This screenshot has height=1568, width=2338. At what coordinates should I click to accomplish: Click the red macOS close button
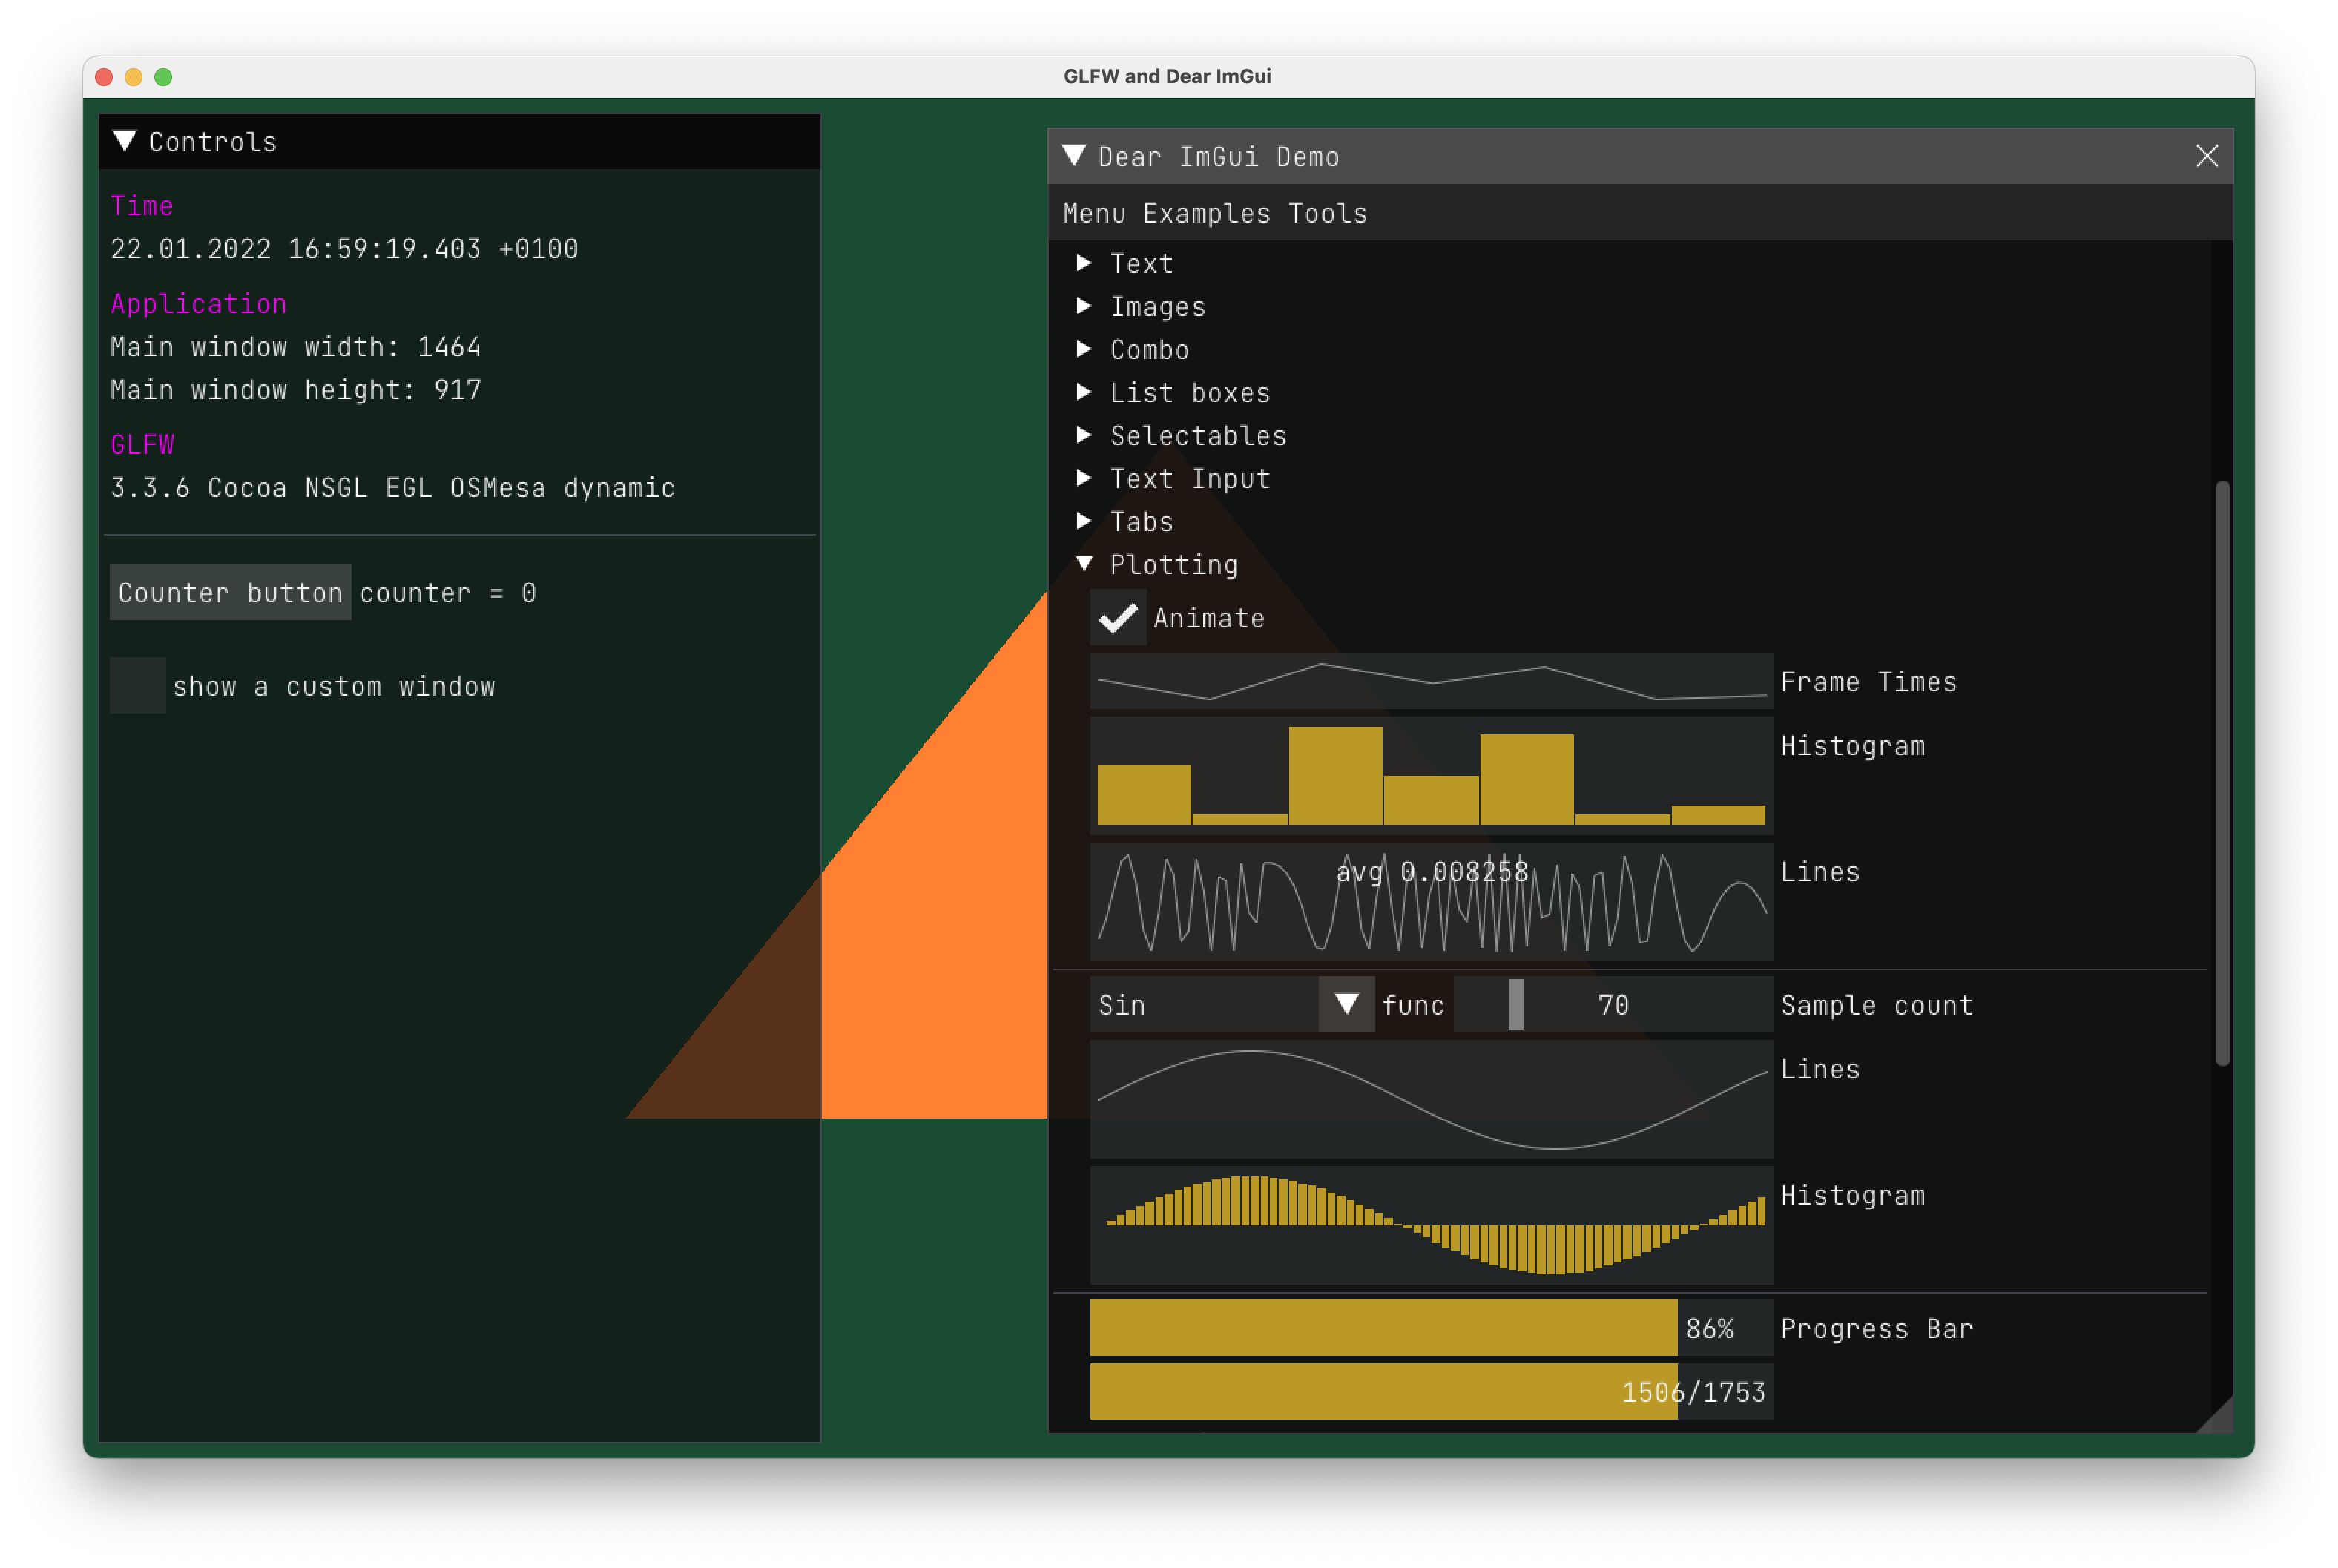click(104, 77)
